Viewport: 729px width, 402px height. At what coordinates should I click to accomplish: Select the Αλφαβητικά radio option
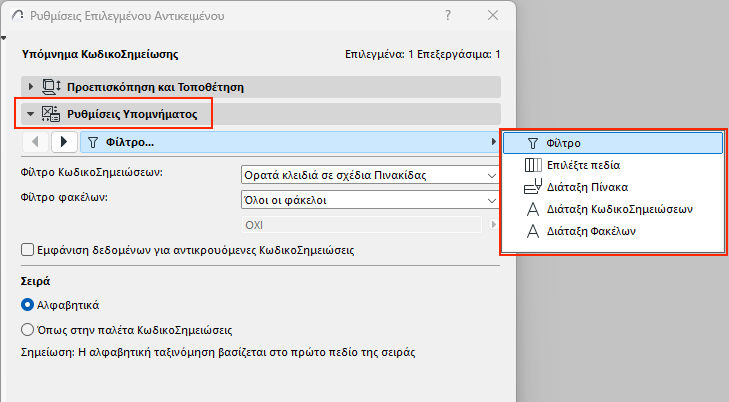click(27, 305)
